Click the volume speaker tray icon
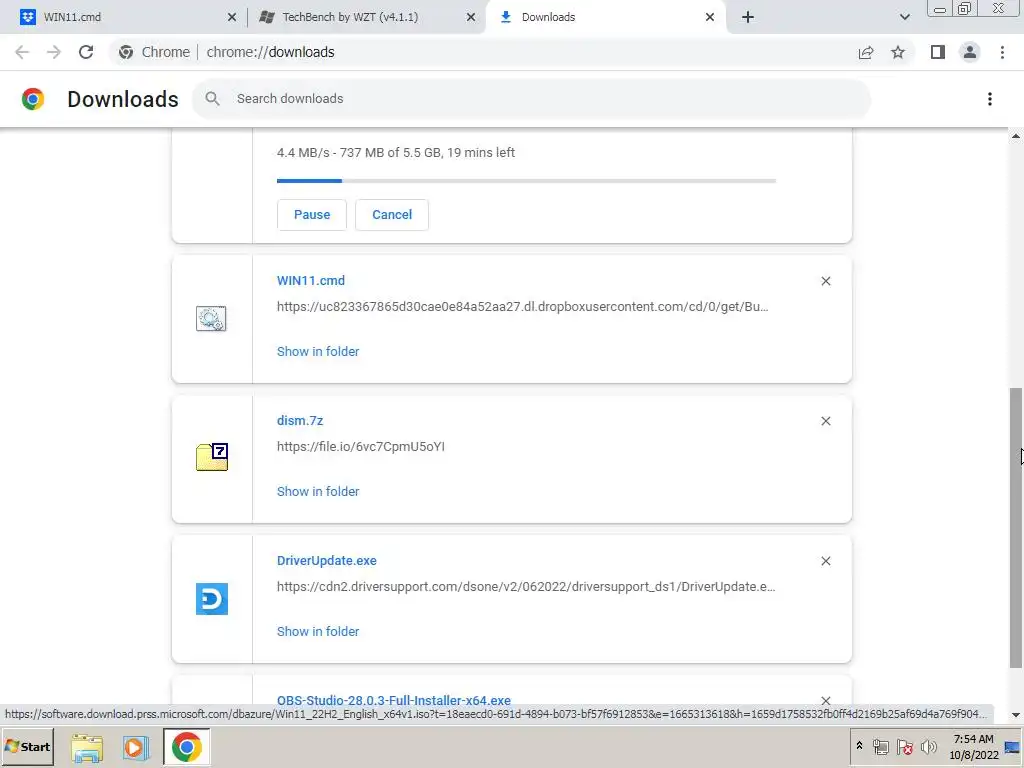The image size is (1024, 768). tap(928, 747)
